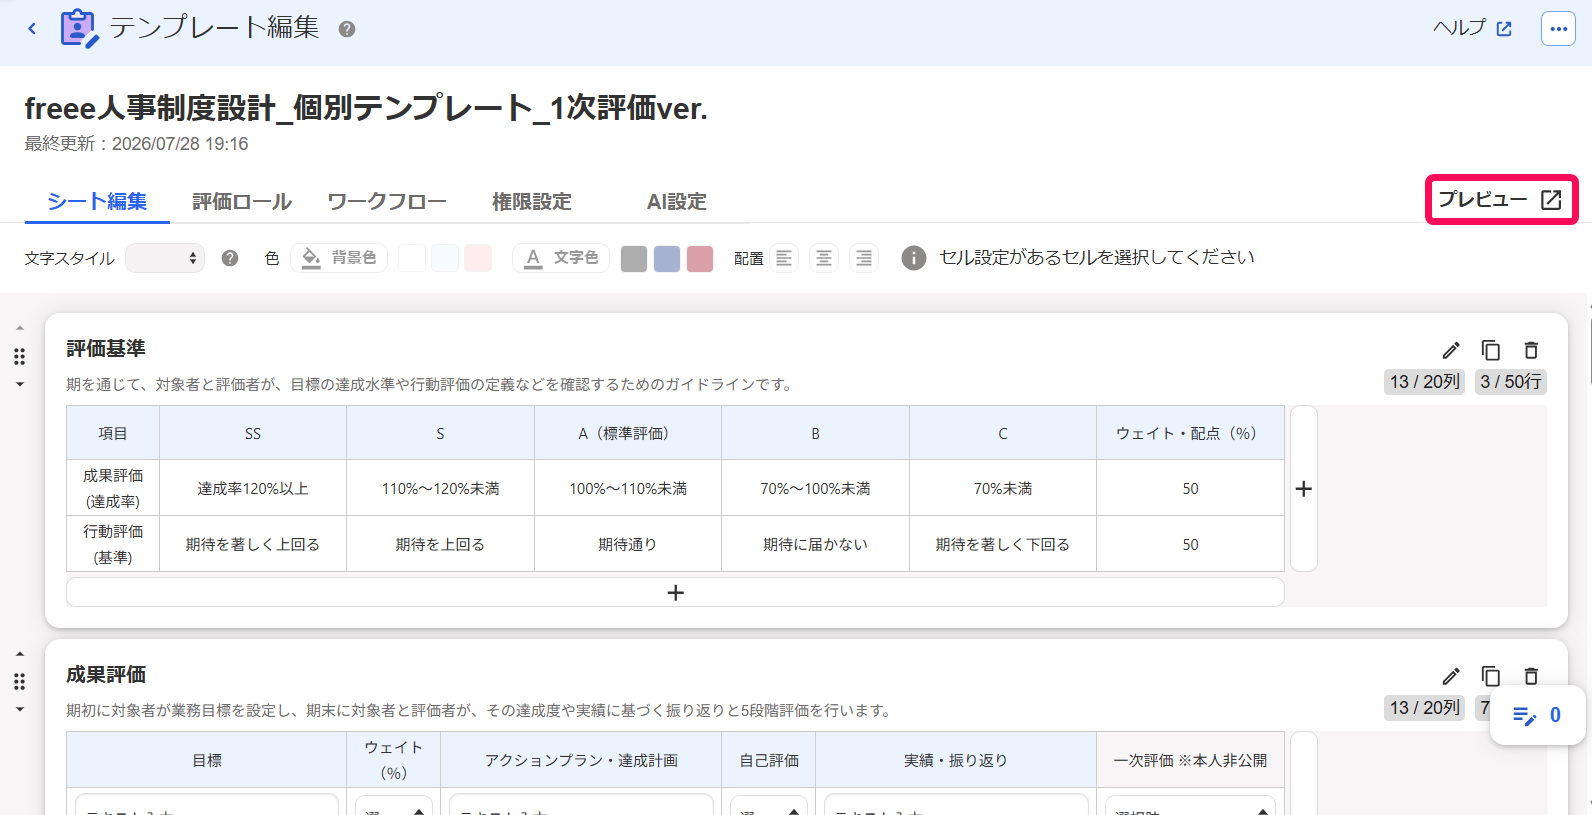Image resolution: width=1592 pixels, height=815 pixels.
Task: Move 成果評価 section down with arrow
Action: pos(19,710)
